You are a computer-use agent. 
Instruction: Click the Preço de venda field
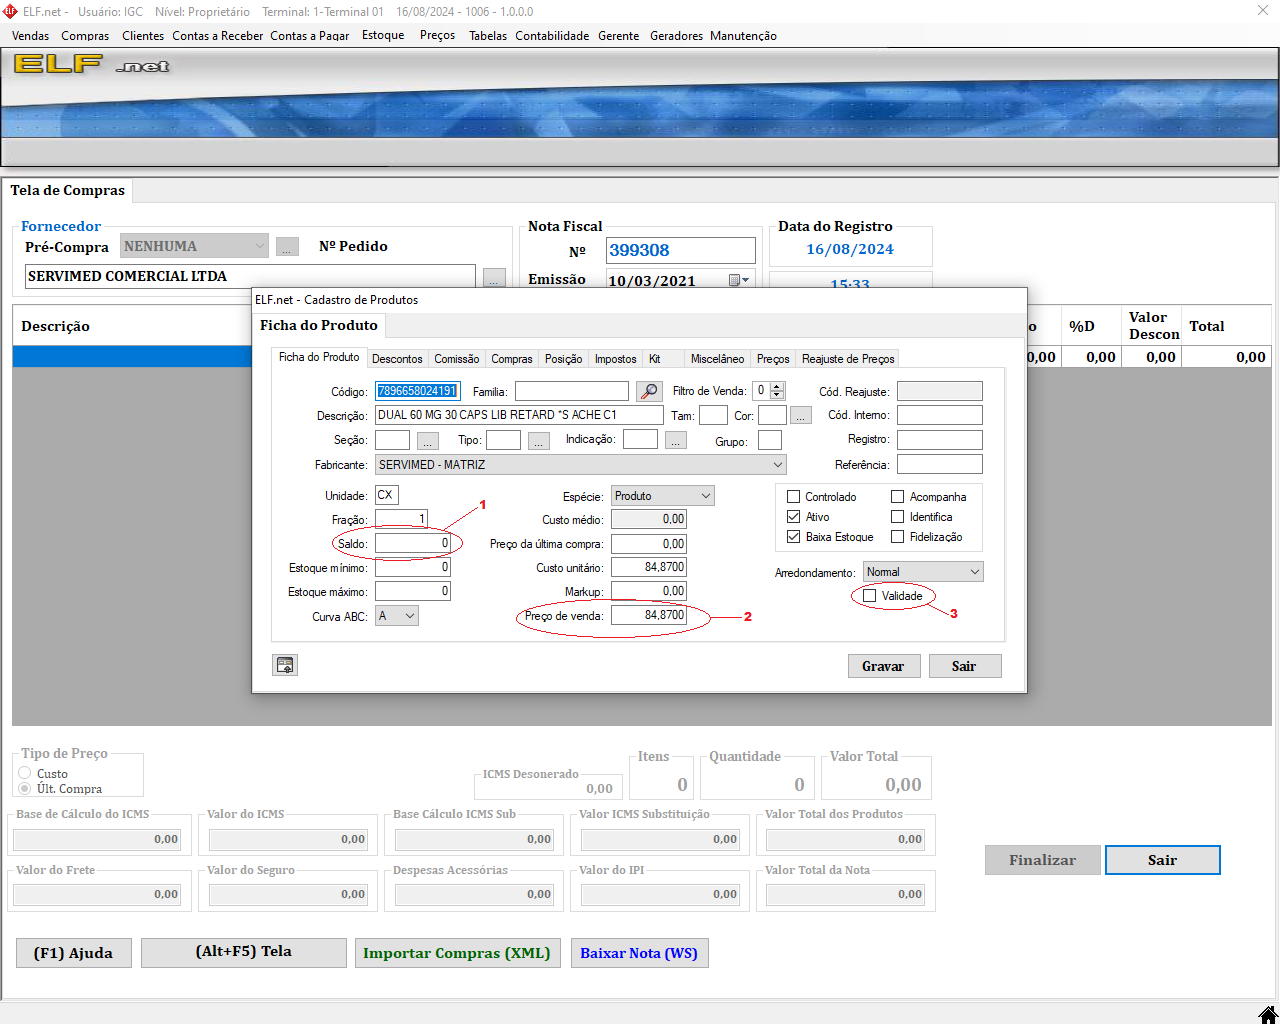coord(649,615)
